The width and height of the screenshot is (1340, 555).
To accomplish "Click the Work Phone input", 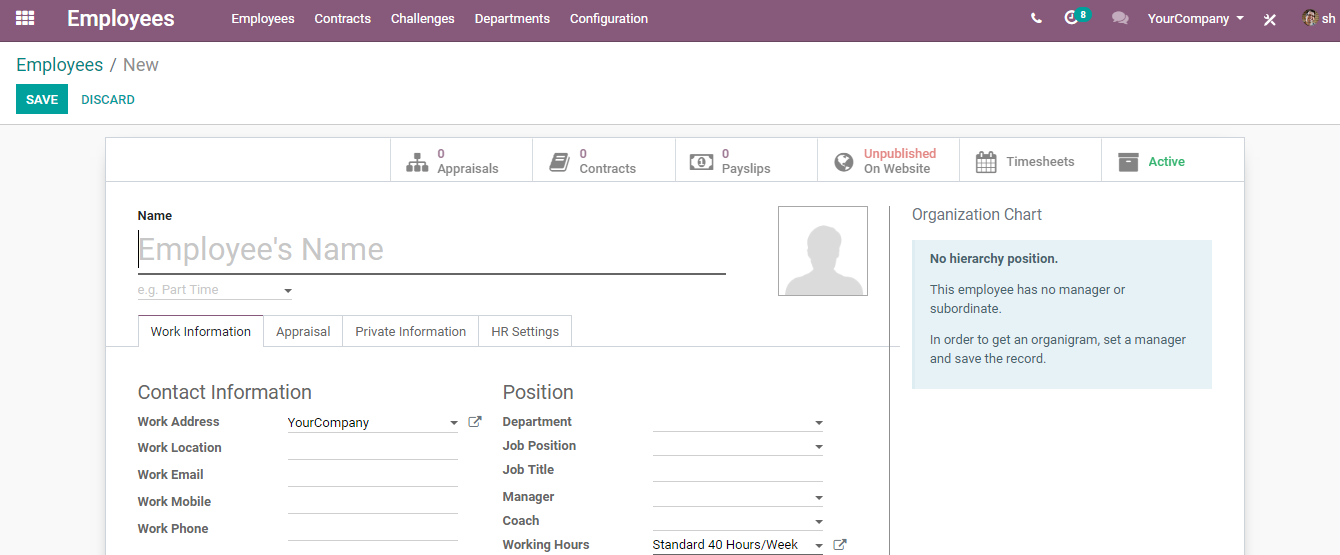I will (x=373, y=529).
